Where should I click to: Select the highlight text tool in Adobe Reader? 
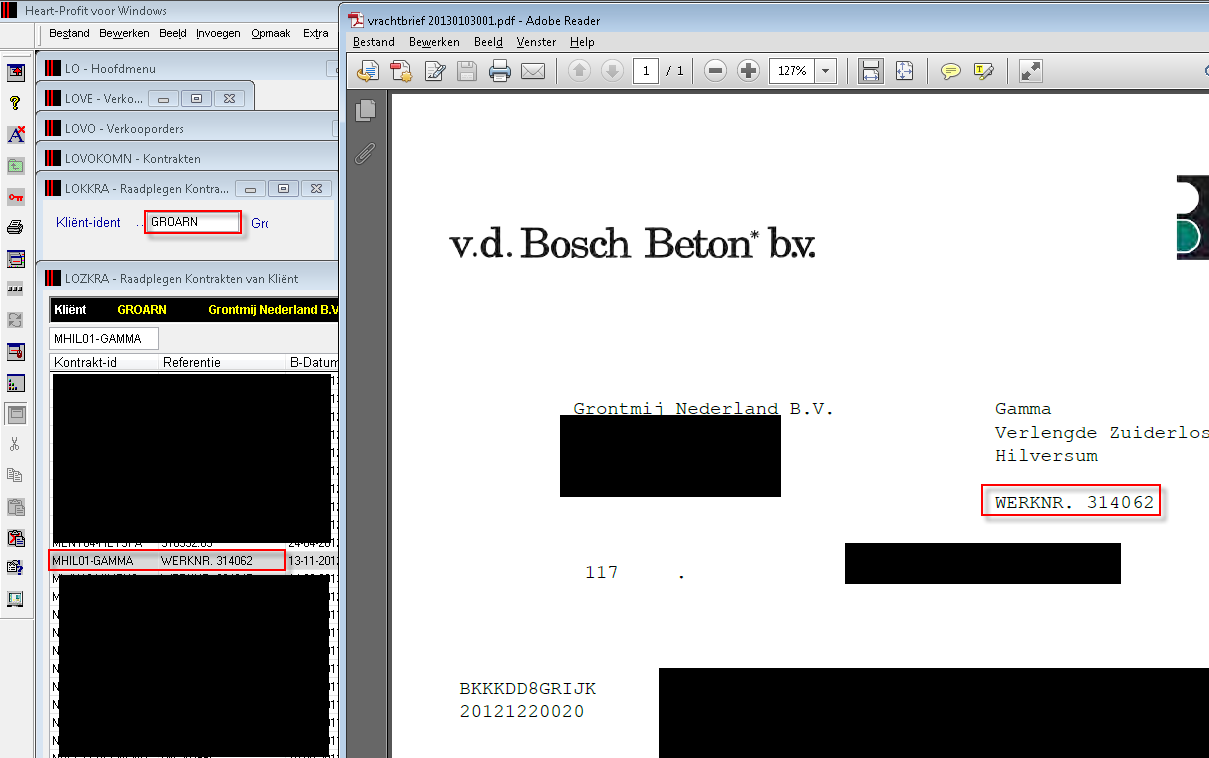pyautogui.click(x=983, y=71)
